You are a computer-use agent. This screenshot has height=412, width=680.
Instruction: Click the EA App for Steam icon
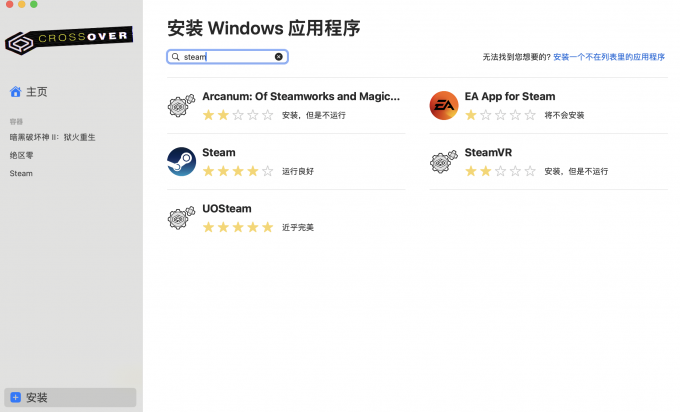pyautogui.click(x=444, y=105)
